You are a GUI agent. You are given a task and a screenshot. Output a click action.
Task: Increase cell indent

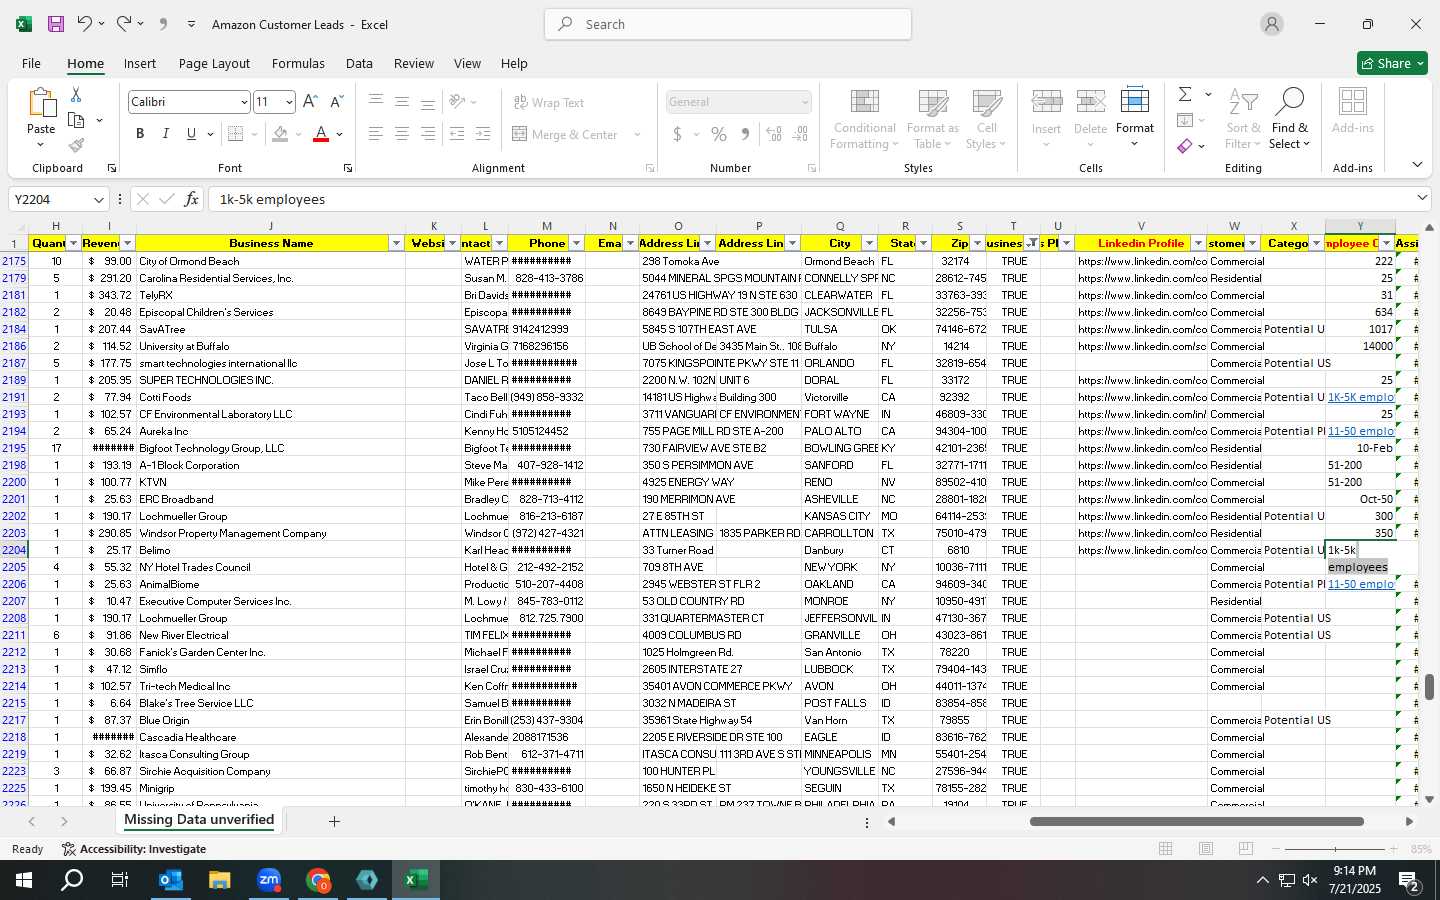click(x=483, y=134)
